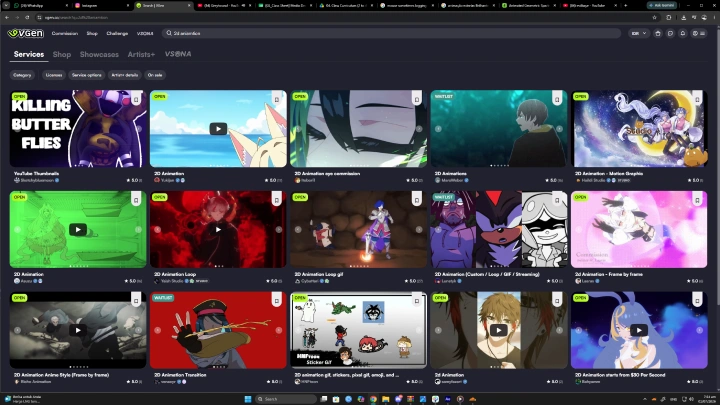Open the sticker GIF service thumbnail
Viewport: 720px width, 405px height.
(358, 330)
